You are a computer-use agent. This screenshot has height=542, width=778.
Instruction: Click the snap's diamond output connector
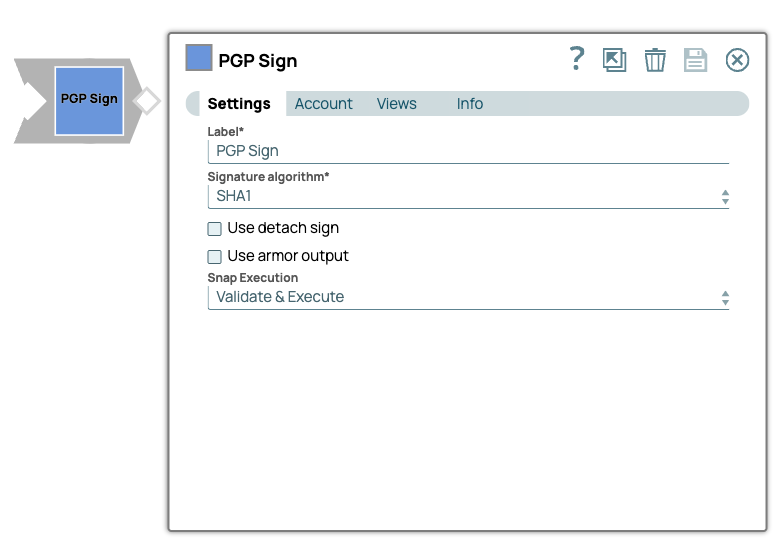tap(147, 101)
